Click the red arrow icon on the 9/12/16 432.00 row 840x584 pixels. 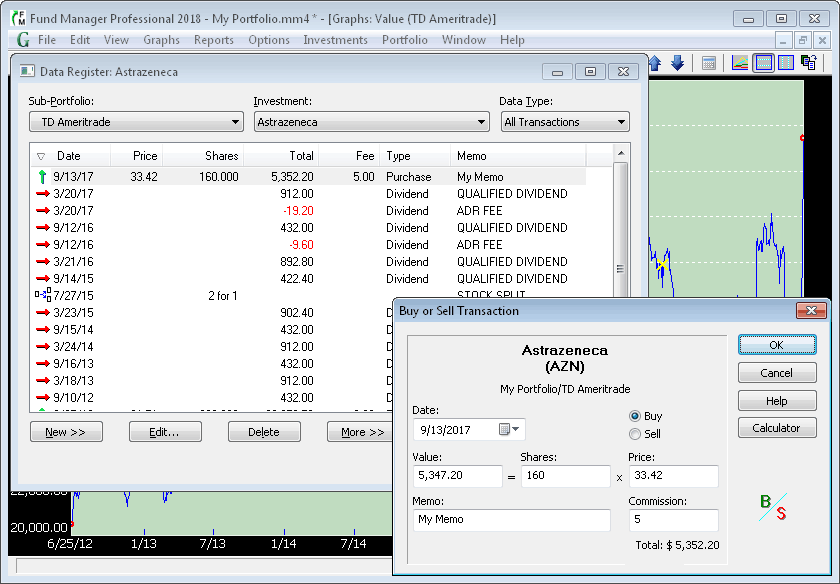pos(43,228)
